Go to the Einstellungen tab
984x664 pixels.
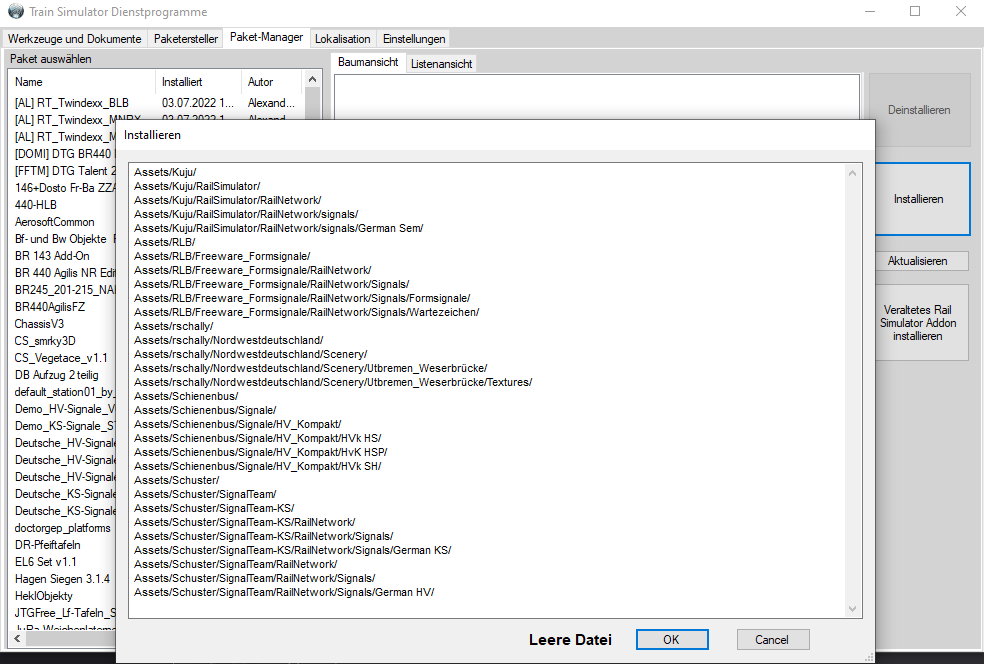[414, 38]
